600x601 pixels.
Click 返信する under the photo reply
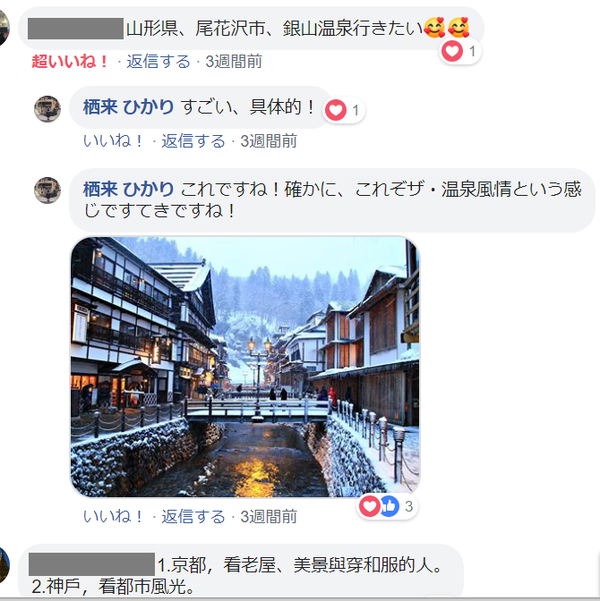pyautogui.click(x=193, y=516)
